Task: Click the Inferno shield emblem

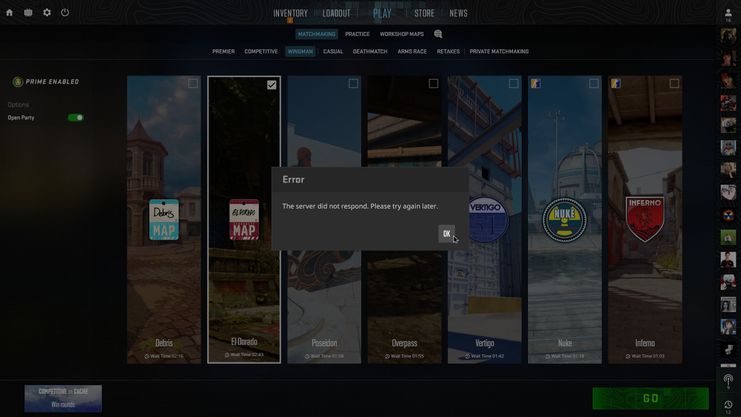Action: click(x=645, y=219)
